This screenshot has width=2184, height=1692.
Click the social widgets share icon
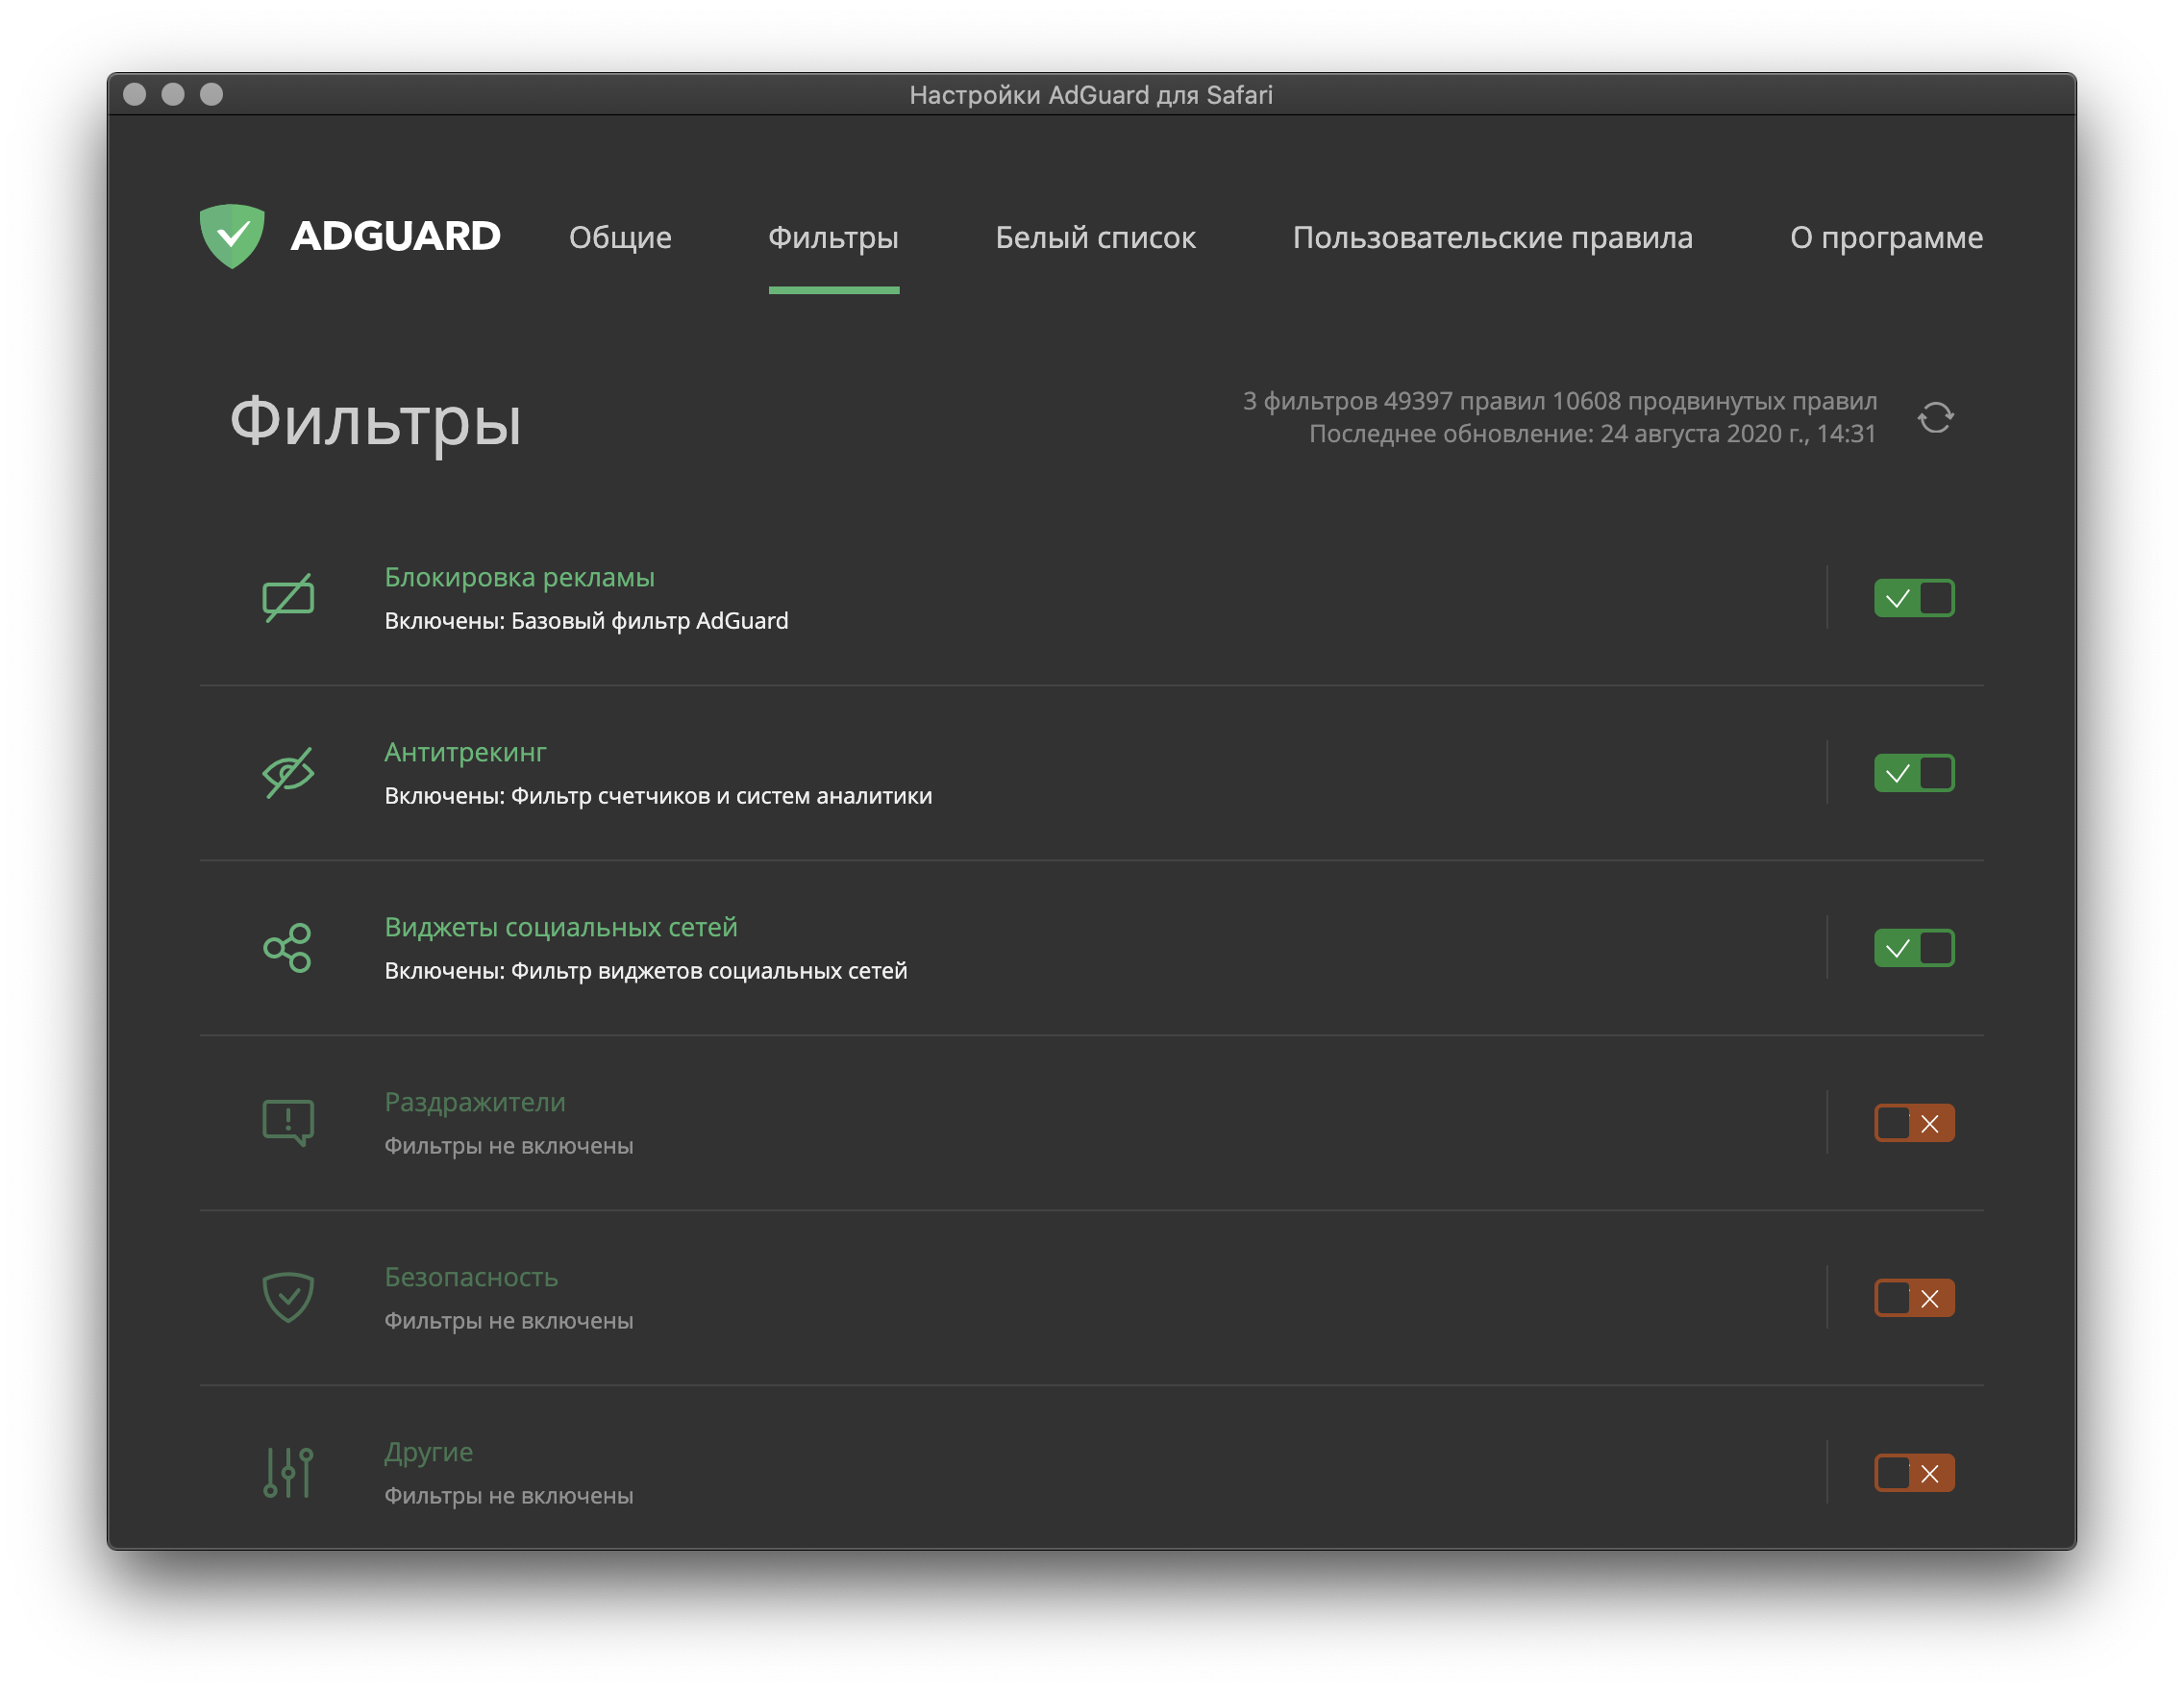288,948
